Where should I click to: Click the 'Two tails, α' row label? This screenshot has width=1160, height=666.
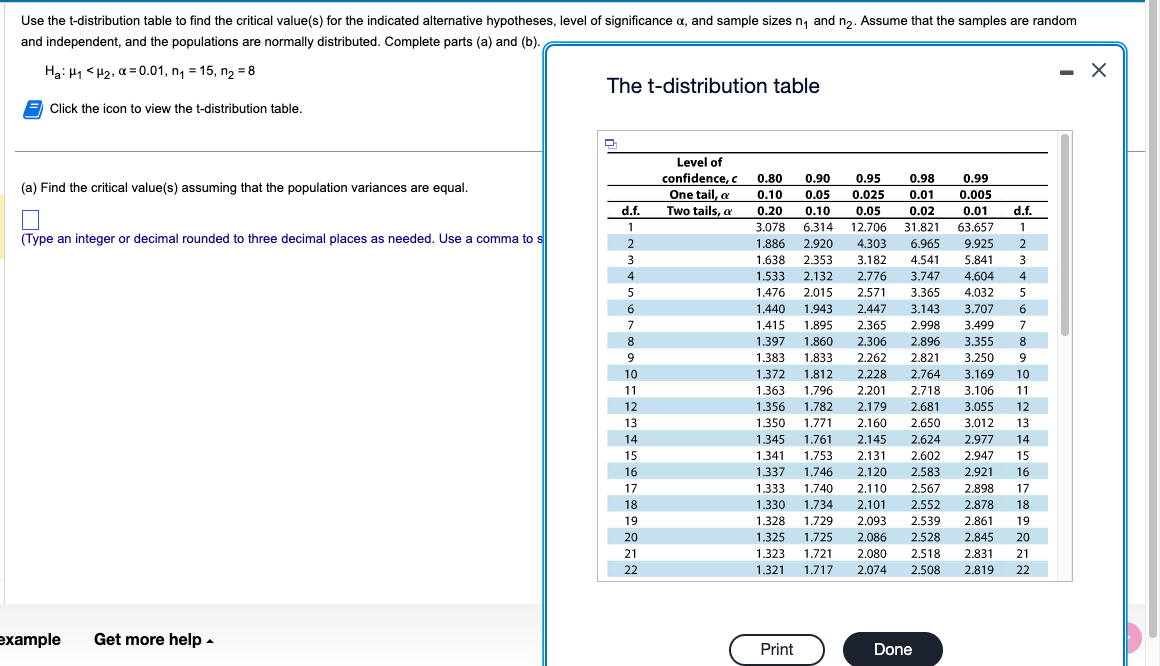coord(699,211)
